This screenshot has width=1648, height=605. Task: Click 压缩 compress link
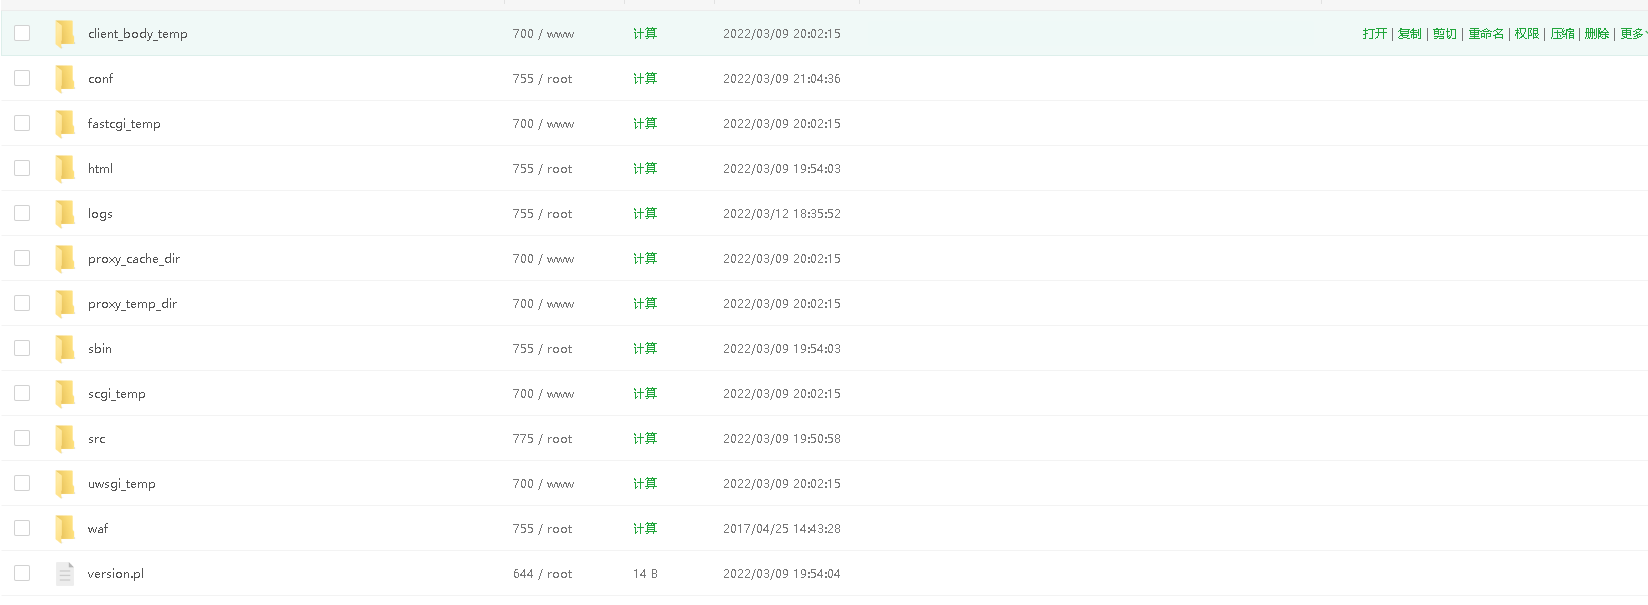click(1562, 34)
